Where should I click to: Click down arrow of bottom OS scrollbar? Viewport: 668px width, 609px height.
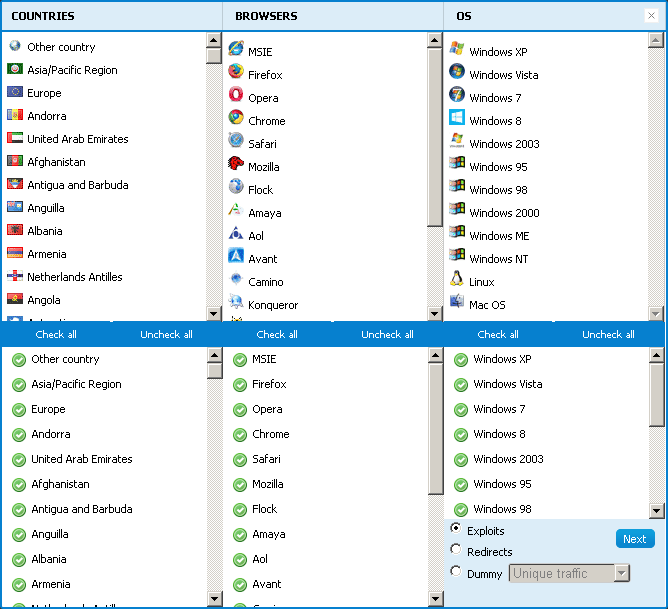pyautogui.click(x=656, y=510)
